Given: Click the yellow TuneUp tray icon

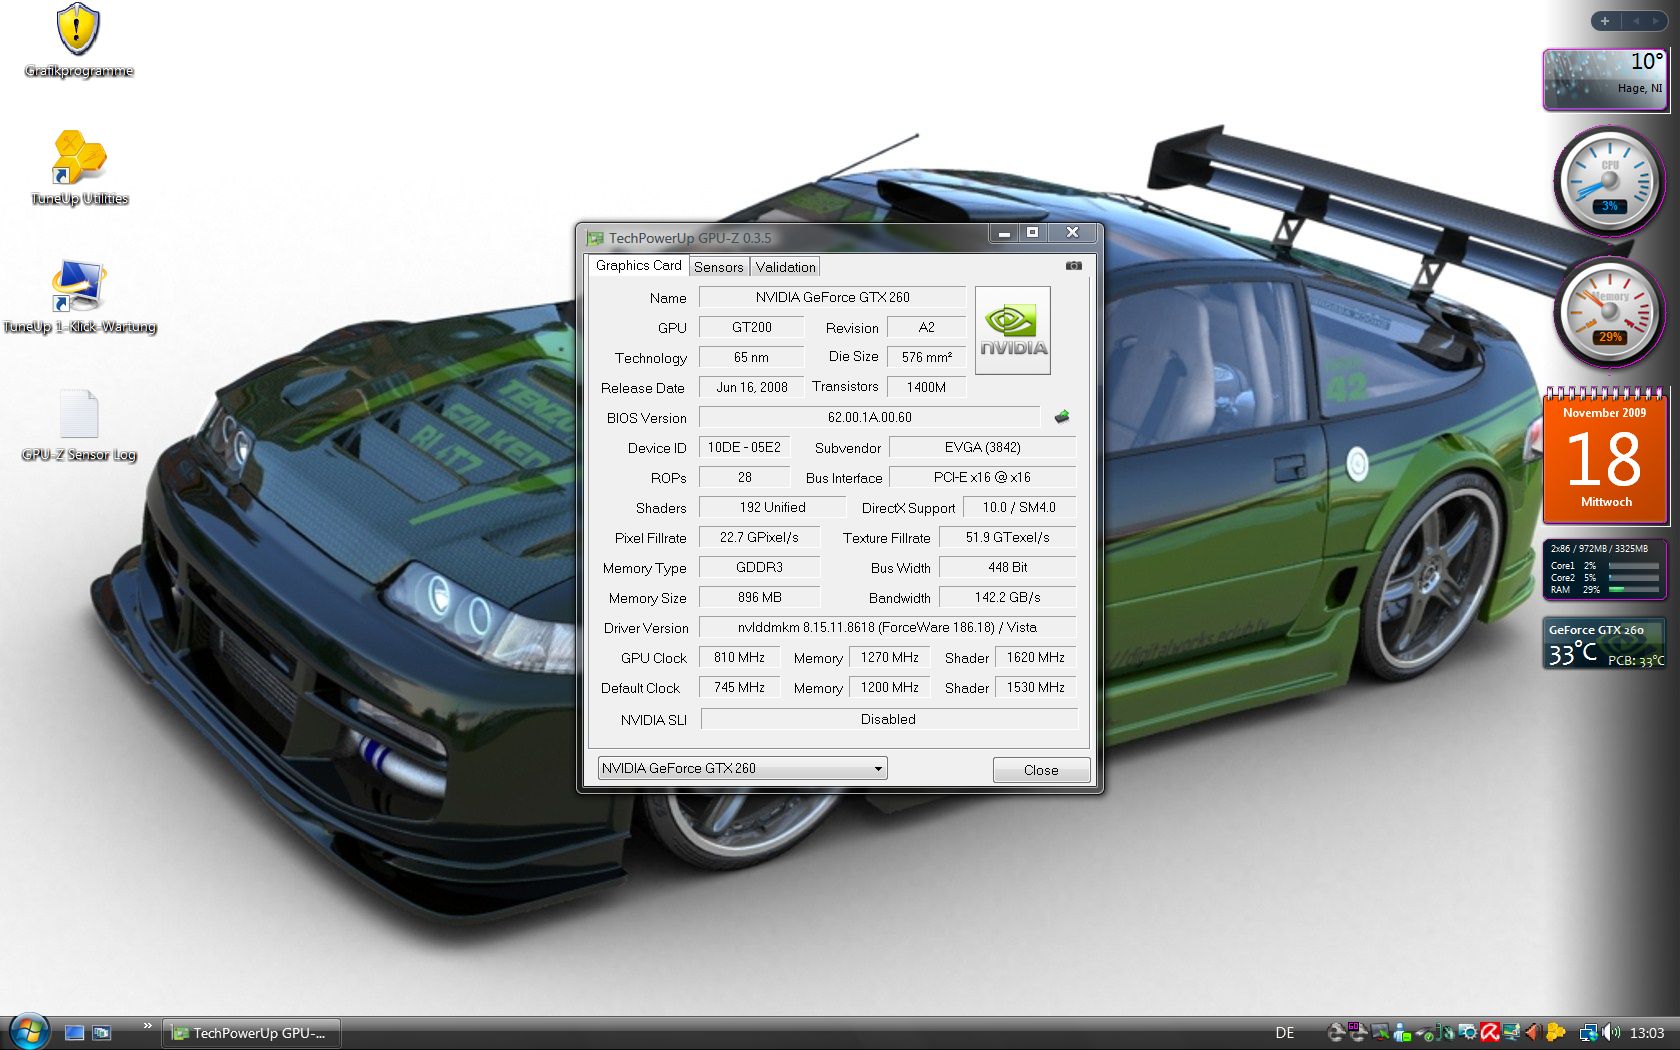Looking at the screenshot, I should click(1555, 1033).
